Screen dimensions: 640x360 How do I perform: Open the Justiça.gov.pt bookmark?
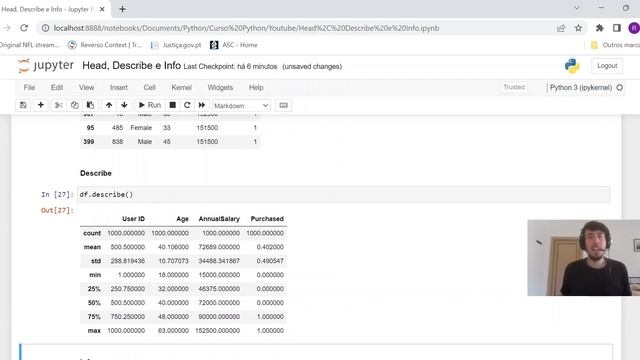pos(176,45)
